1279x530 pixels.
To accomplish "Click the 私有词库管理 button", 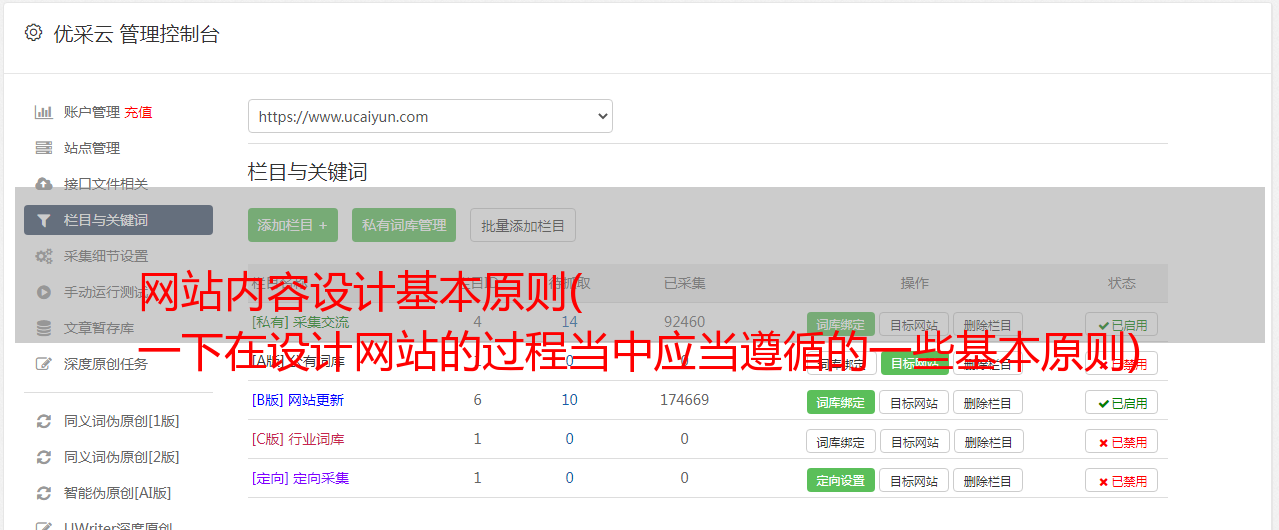I will coord(404,225).
